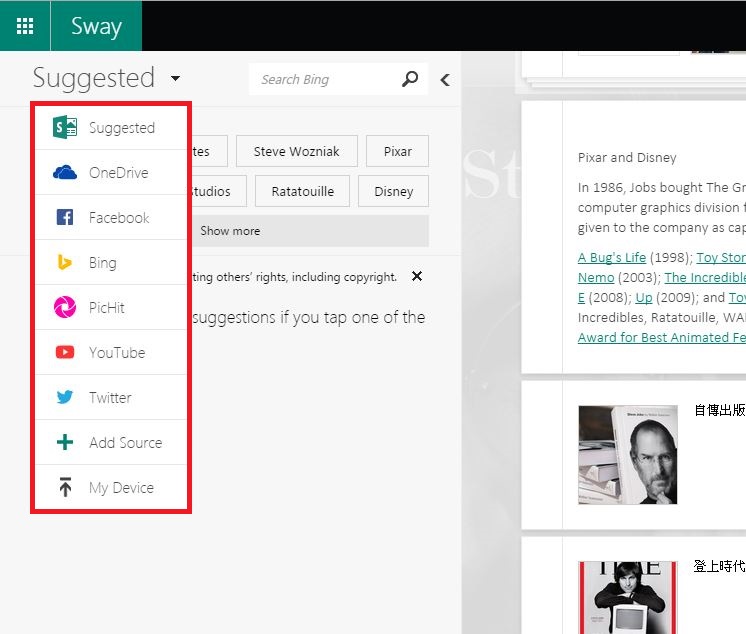746x634 pixels.
Task: Click the Suggested Sway icon in the menu
Action: click(x=65, y=127)
